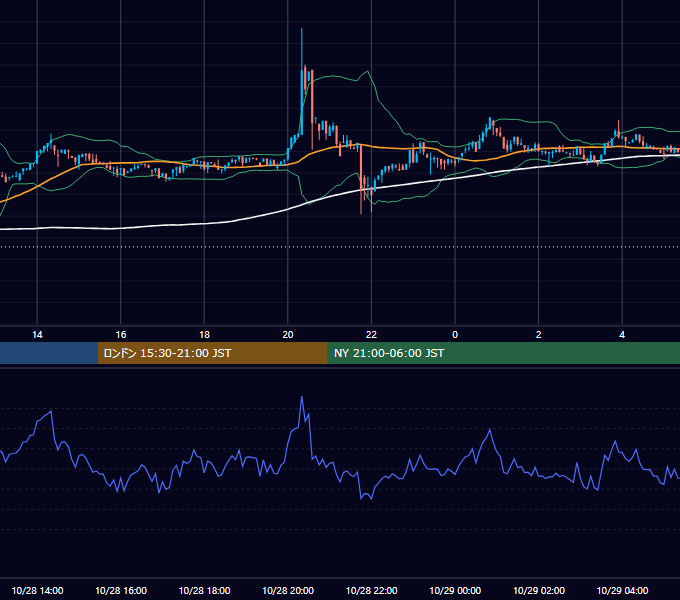Select the ロンドン 15:30-21:00 JST session band
The width and height of the screenshot is (680, 600).
(x=212, y=353)
